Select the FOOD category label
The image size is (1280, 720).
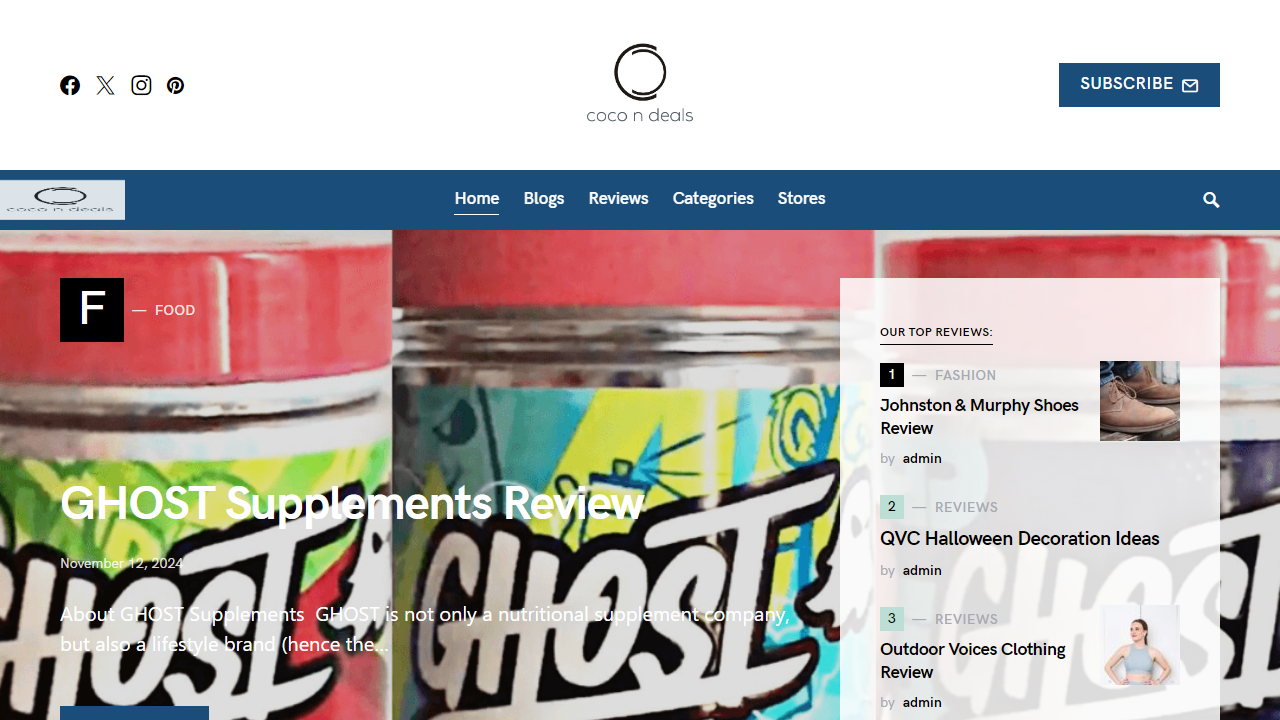175,310
